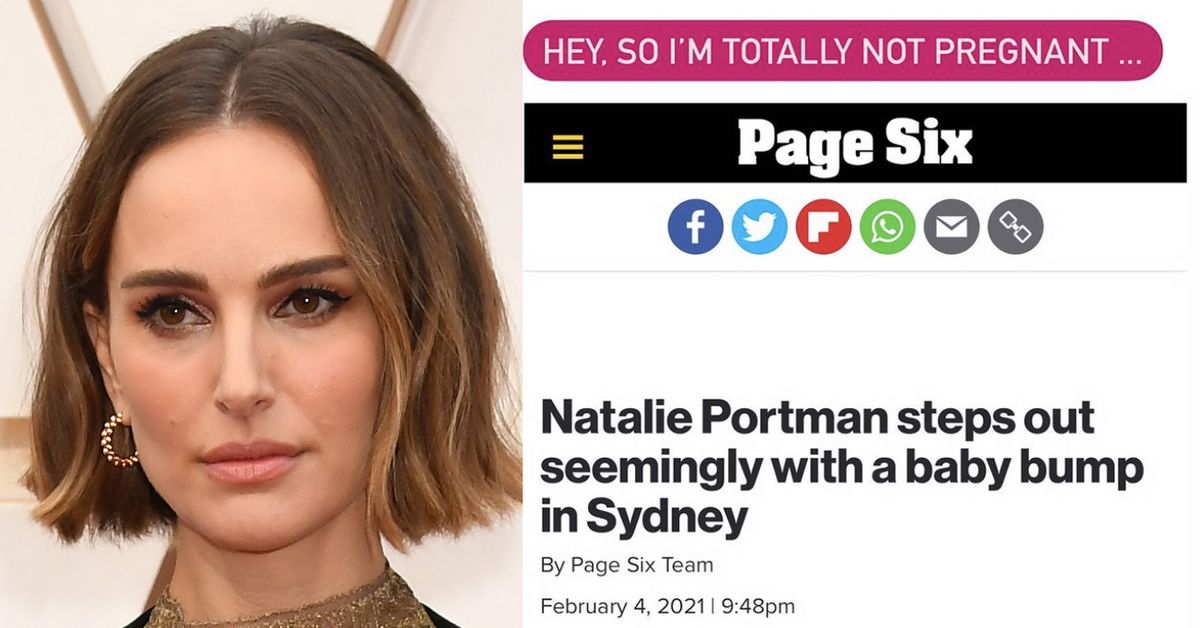Click the Page Six logo

pyautogui.click(x=855, y=145)
